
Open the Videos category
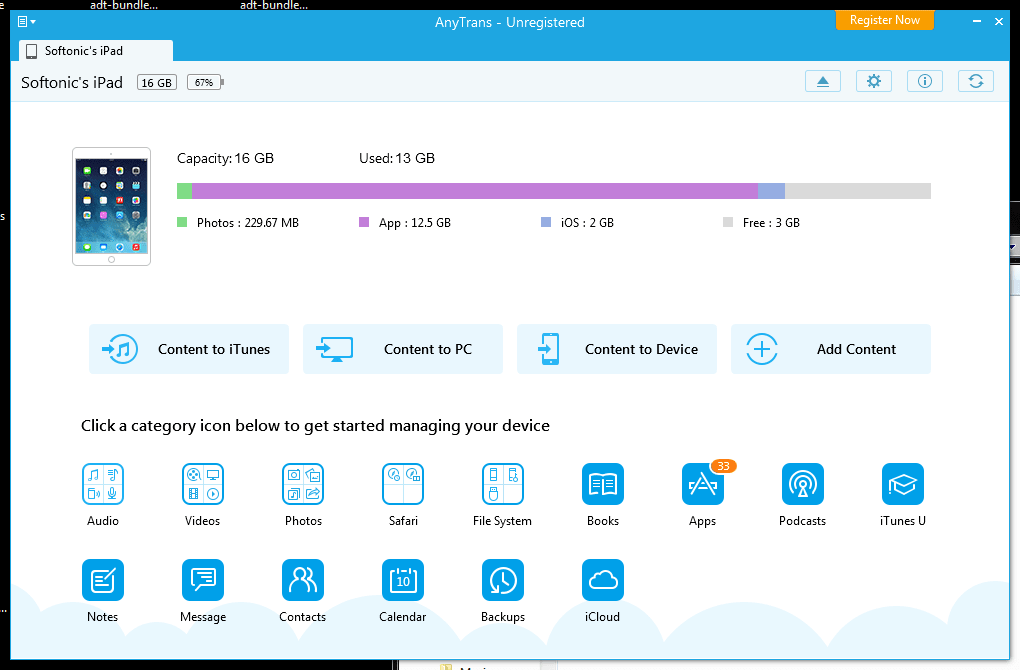[x=203, y=484]
